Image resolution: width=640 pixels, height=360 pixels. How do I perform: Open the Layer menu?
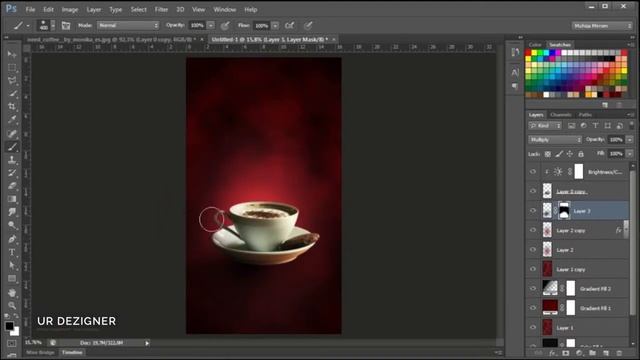(93, 9)
